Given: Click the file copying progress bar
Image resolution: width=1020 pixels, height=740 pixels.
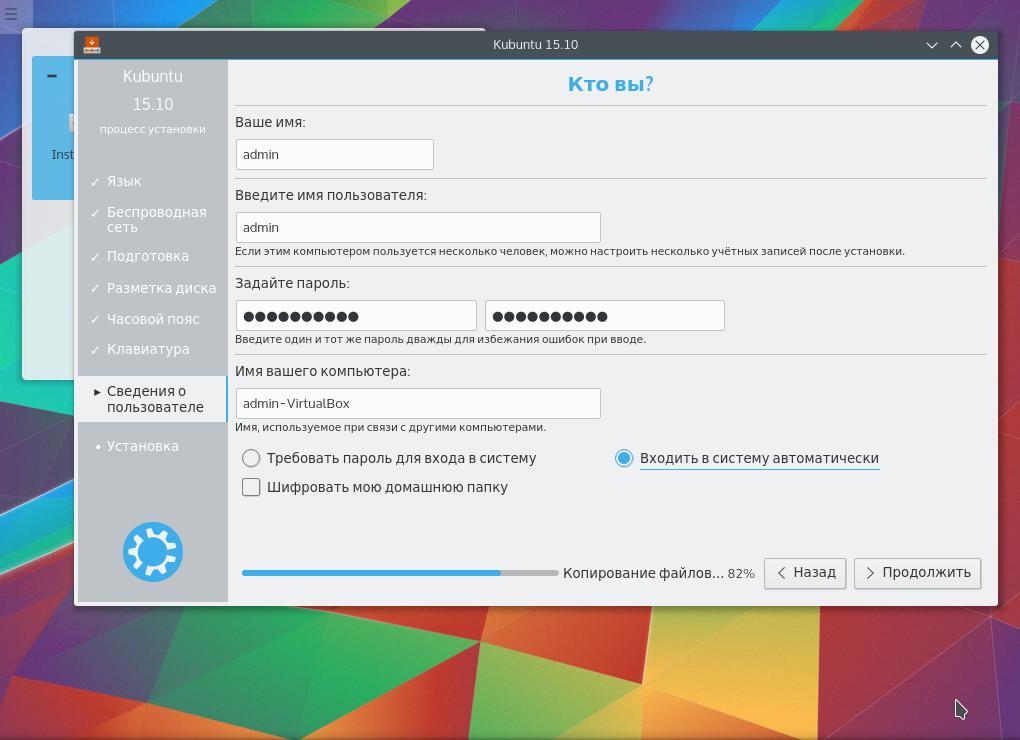Looking at the screenshot, I should pos(399,573).
